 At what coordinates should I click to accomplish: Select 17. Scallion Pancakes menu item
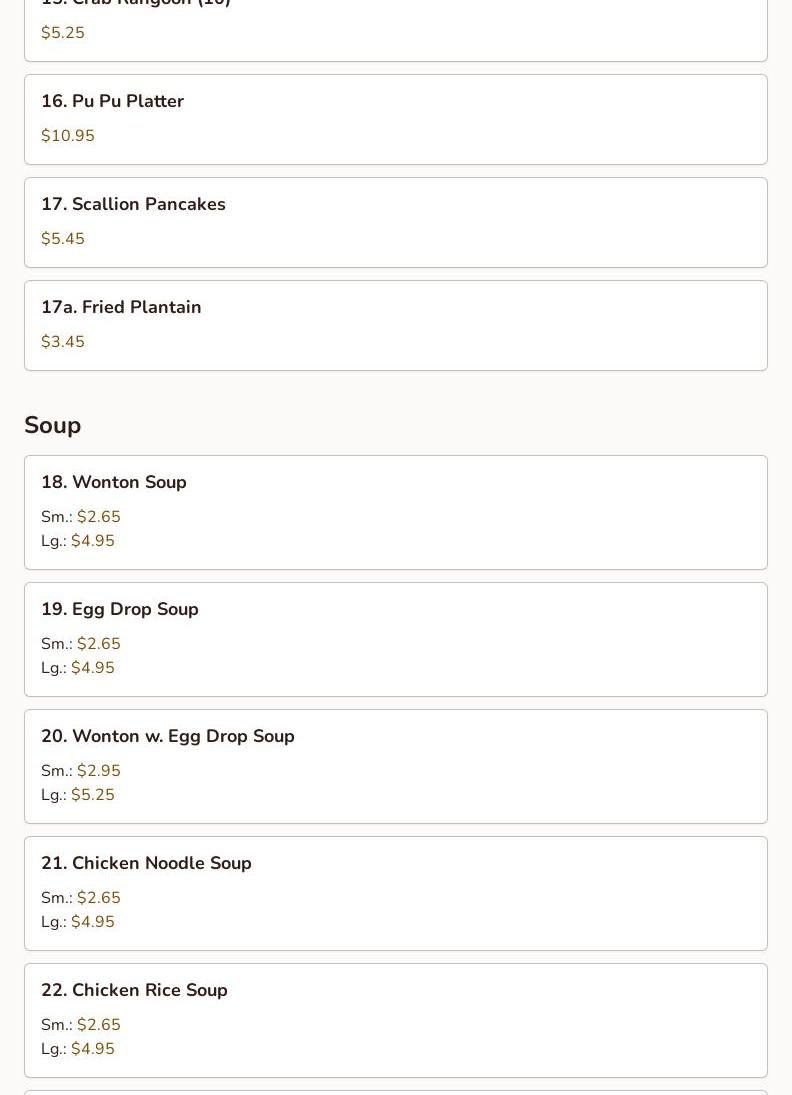(x=395, y=222)
